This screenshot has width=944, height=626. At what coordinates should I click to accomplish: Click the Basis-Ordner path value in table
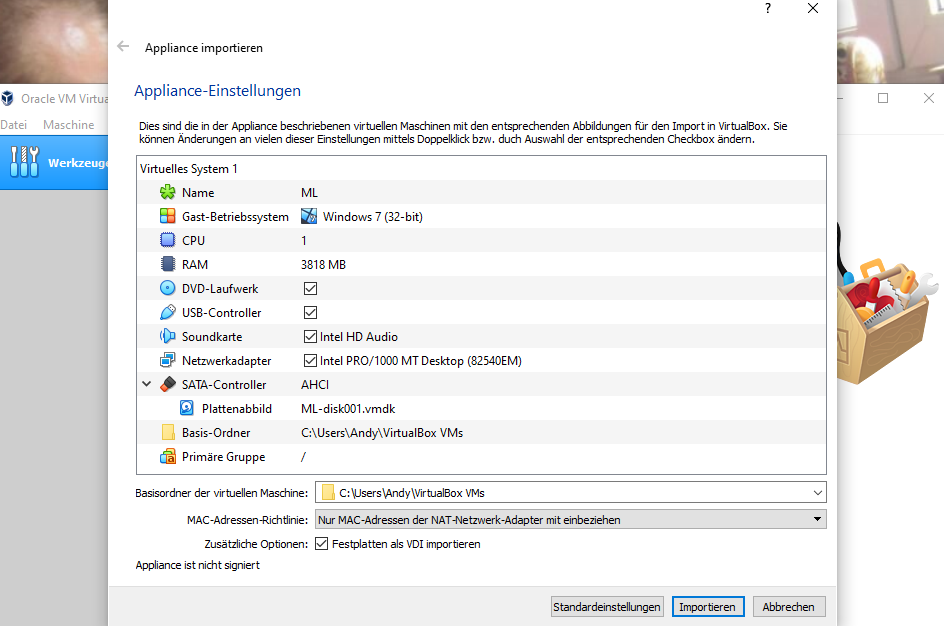click(x=382, y=433)
